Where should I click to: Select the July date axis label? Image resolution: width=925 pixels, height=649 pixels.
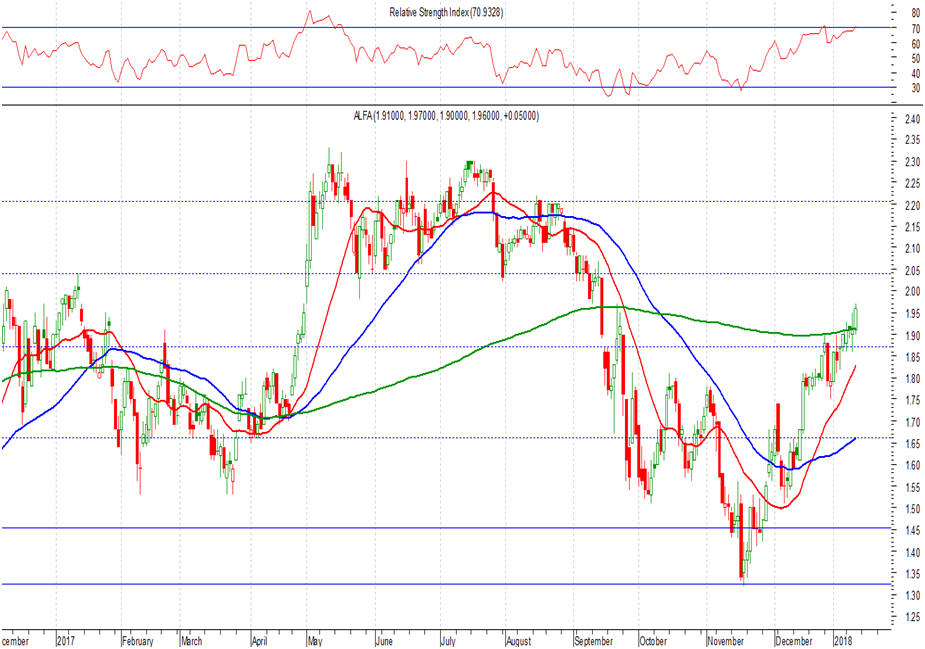click(448, 641)
